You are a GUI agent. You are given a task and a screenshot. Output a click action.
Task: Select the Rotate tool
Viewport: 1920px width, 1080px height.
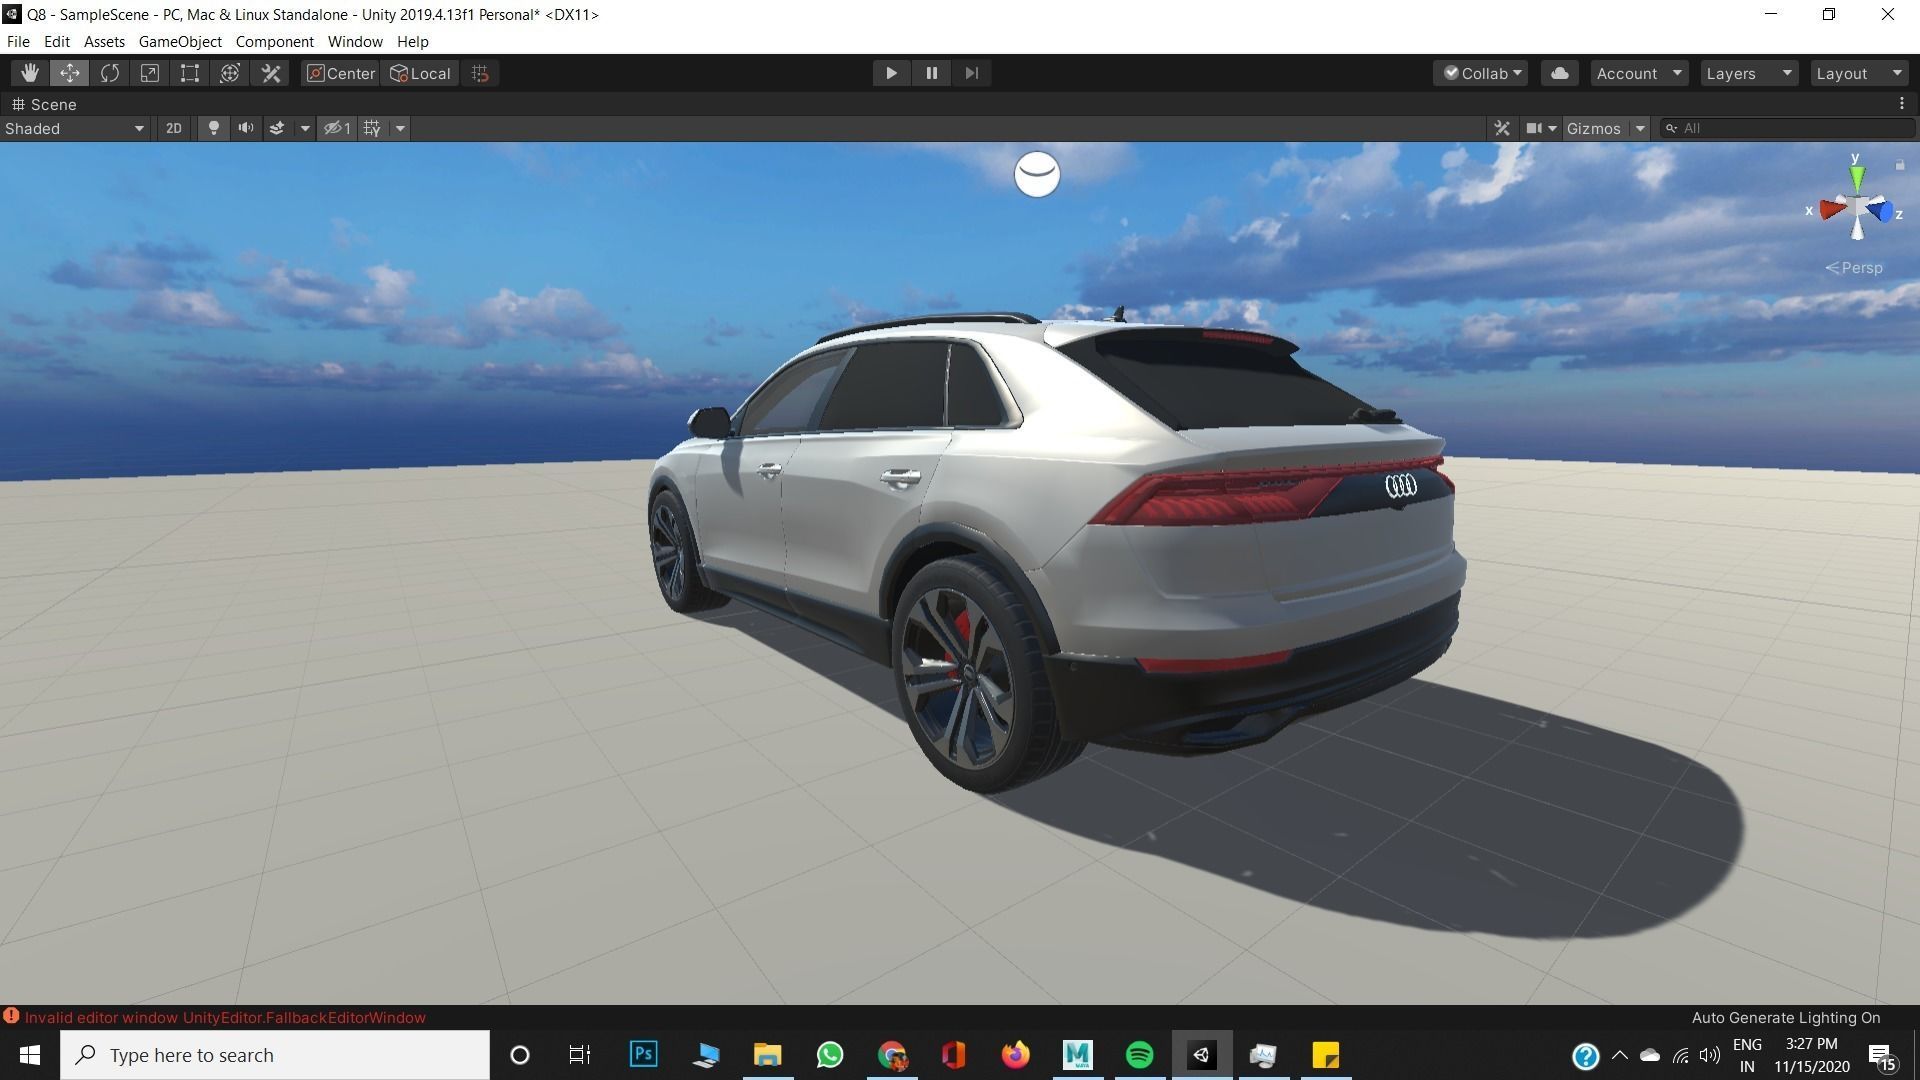(x=109, y=72)
